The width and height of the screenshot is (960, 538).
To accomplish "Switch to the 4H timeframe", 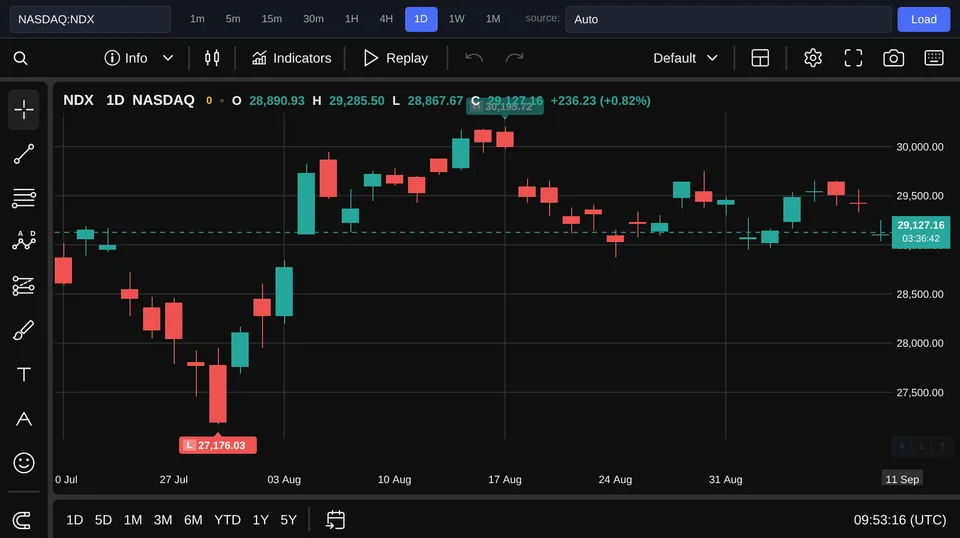I will 386,19.
